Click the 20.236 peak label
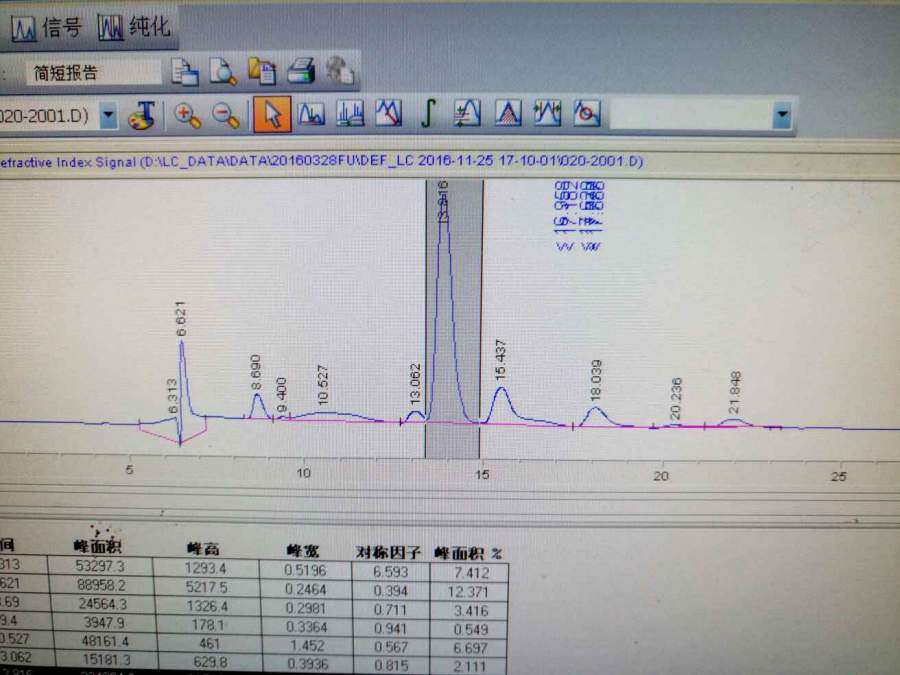This screenshot has height=675, width=900. pos(676,398)
